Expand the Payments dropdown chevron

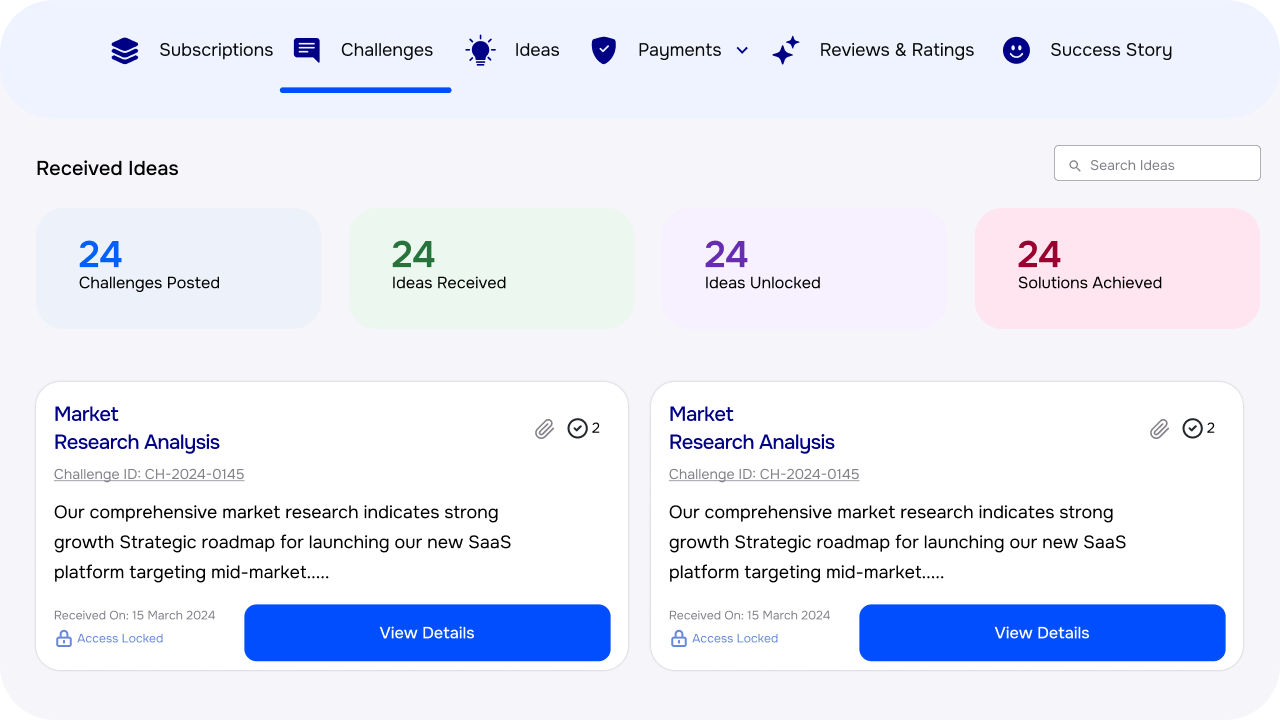pos(742,50)
